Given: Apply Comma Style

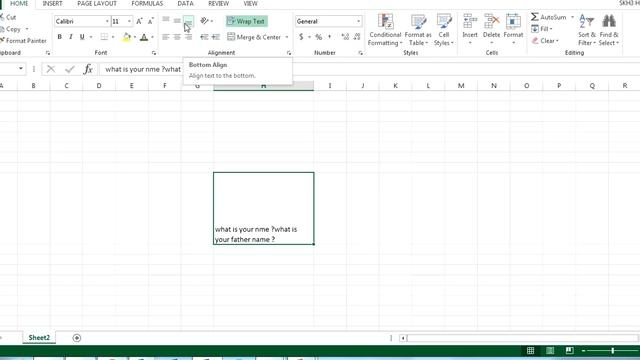Looking at the screenshot, I should (329, 37).
